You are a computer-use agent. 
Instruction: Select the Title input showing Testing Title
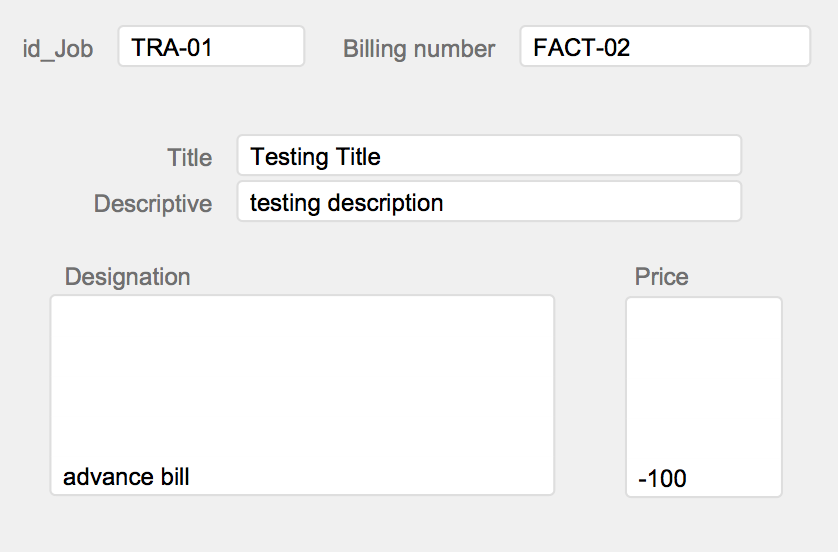click(x=489, y=156)
